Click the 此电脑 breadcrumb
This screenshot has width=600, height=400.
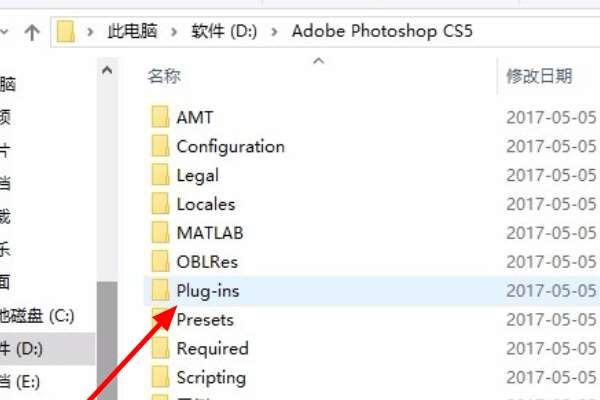tap(132, 31)
